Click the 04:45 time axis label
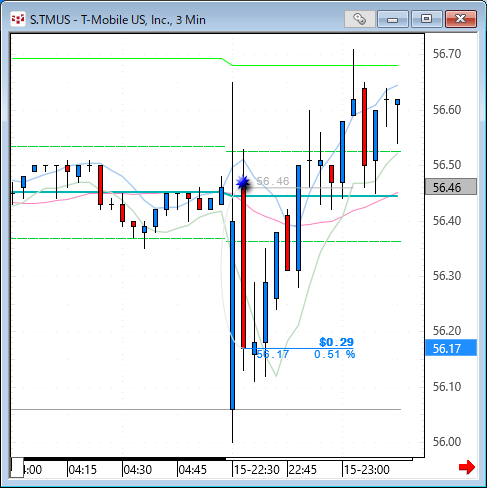Screen dimensions: 487x488 tap(193, 470)
